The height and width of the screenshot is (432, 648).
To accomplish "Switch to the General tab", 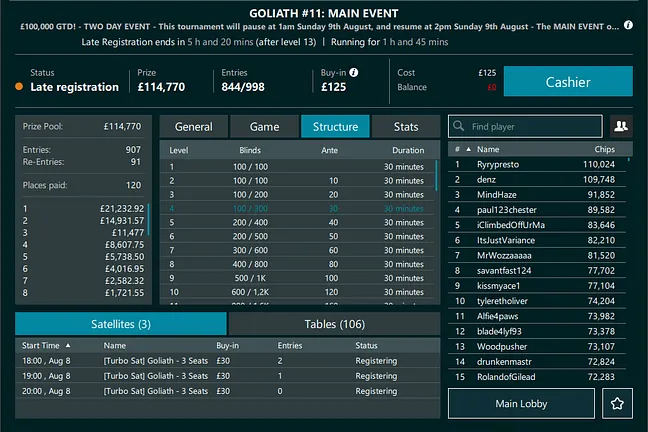I will click(x=193, y=127).
